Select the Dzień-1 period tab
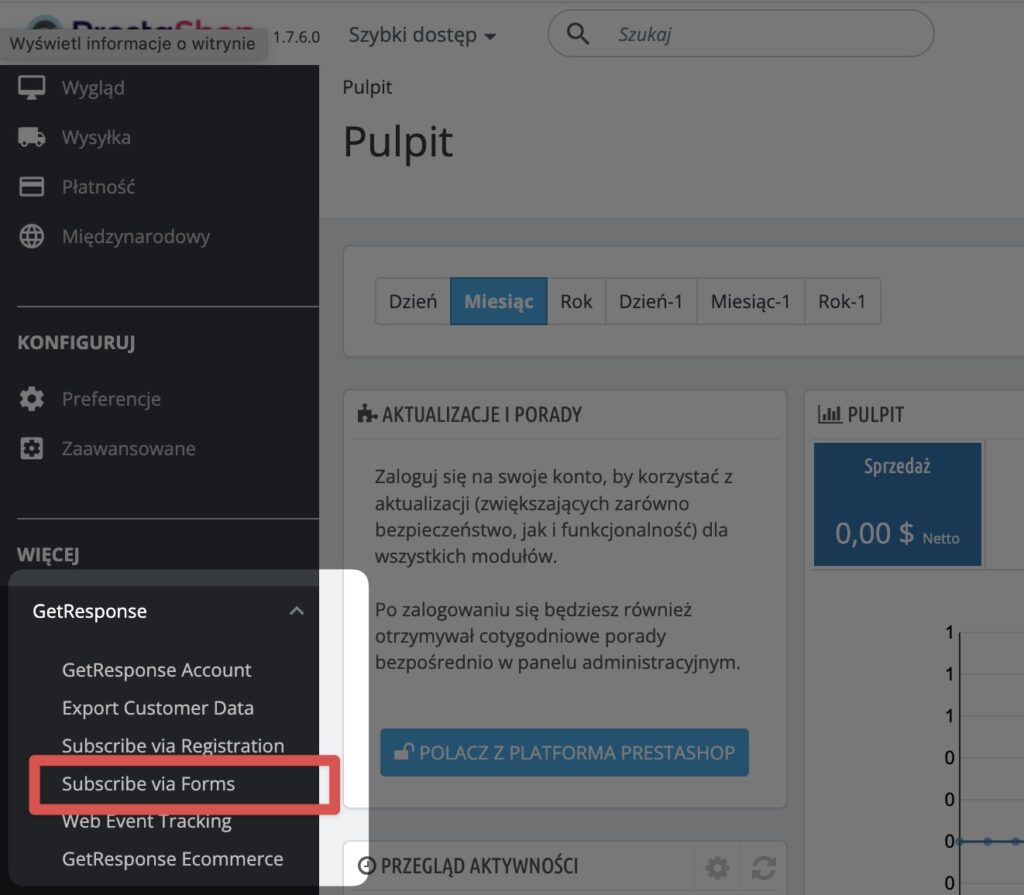Screen dimensions: 1024x895 [650, 301]
